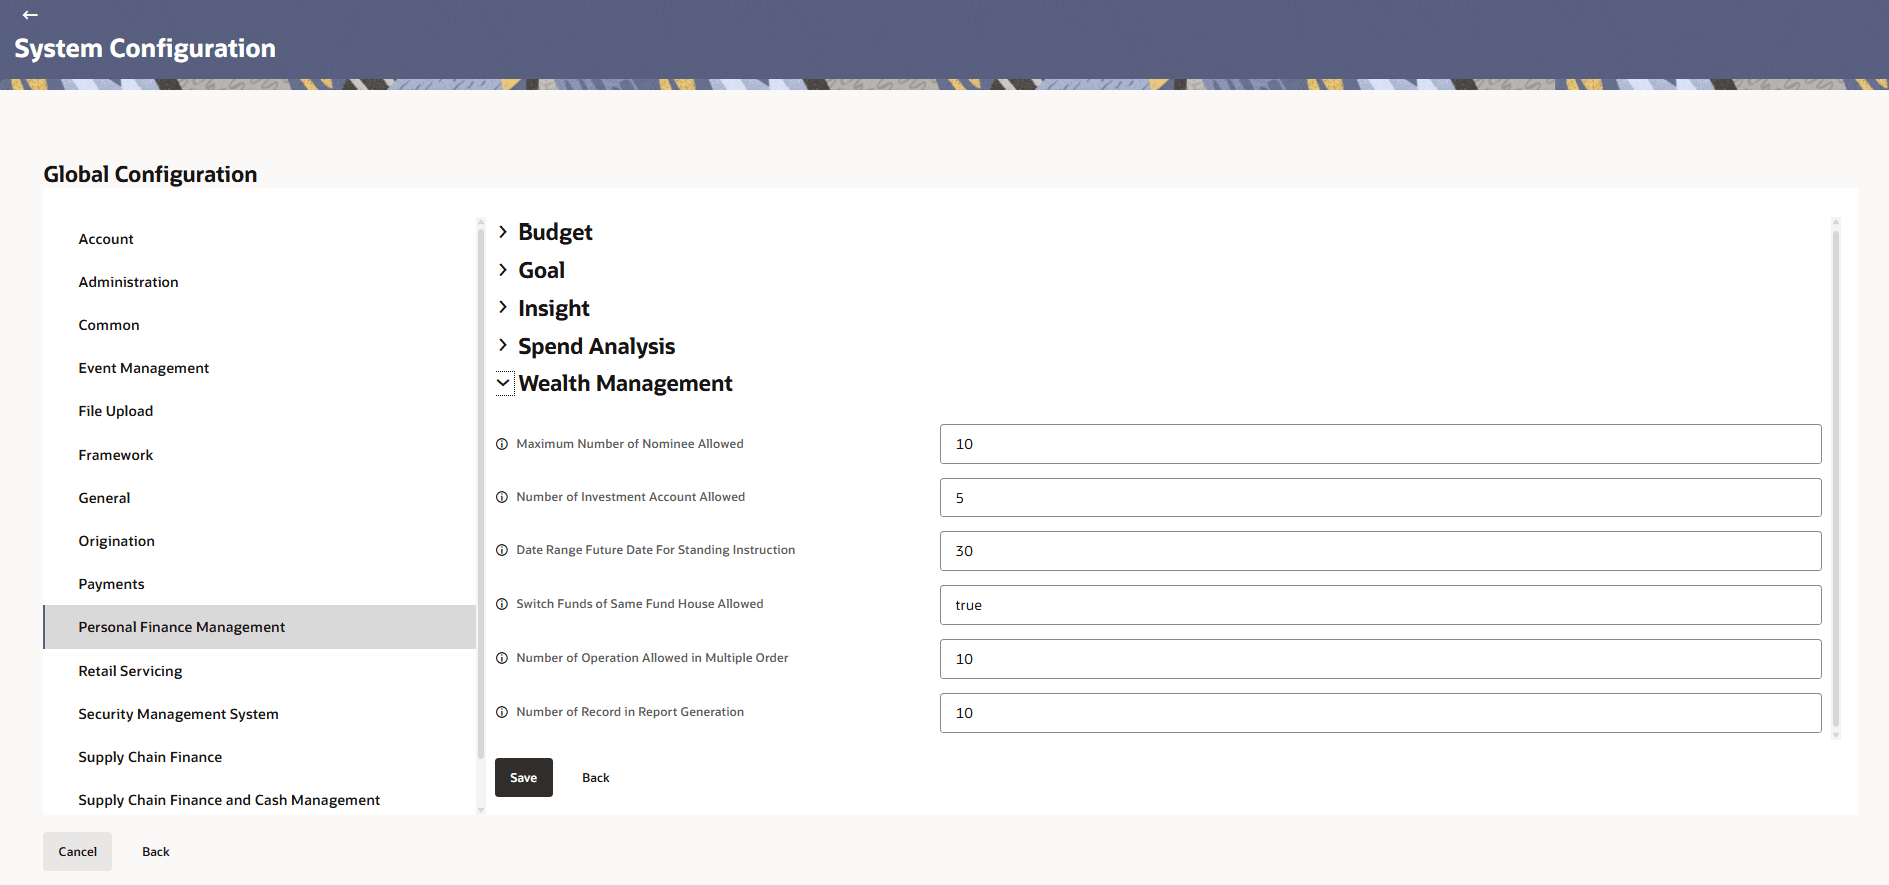Click the Number of Record in Report Generation field
The image size is (1889, 885).
(x=1380, y=713)
